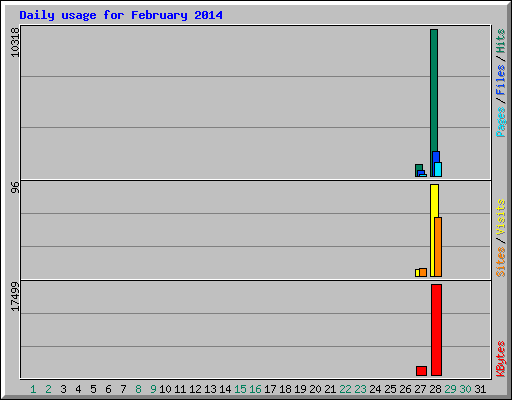Click day 21 on the x-axis

(x=330, y=389)
